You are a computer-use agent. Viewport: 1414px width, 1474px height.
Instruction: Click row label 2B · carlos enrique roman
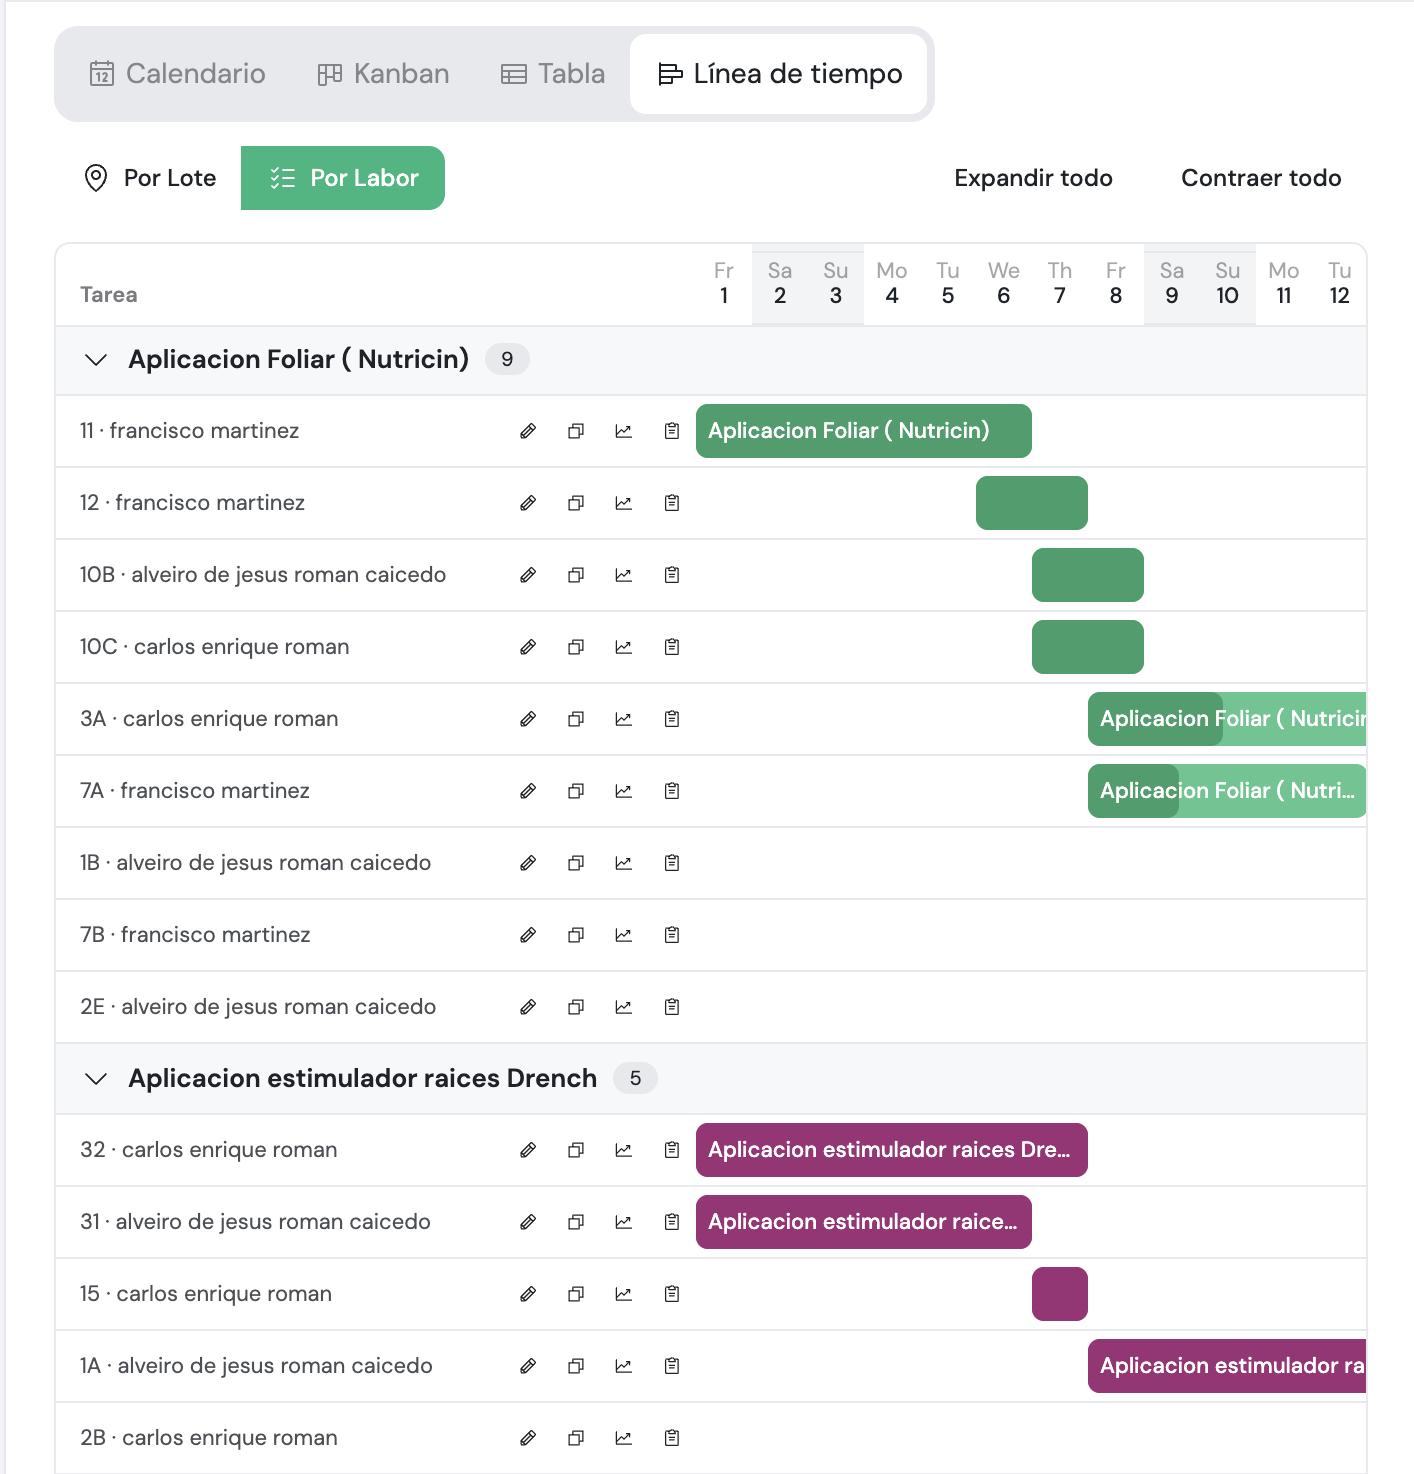click(209, 1438)
